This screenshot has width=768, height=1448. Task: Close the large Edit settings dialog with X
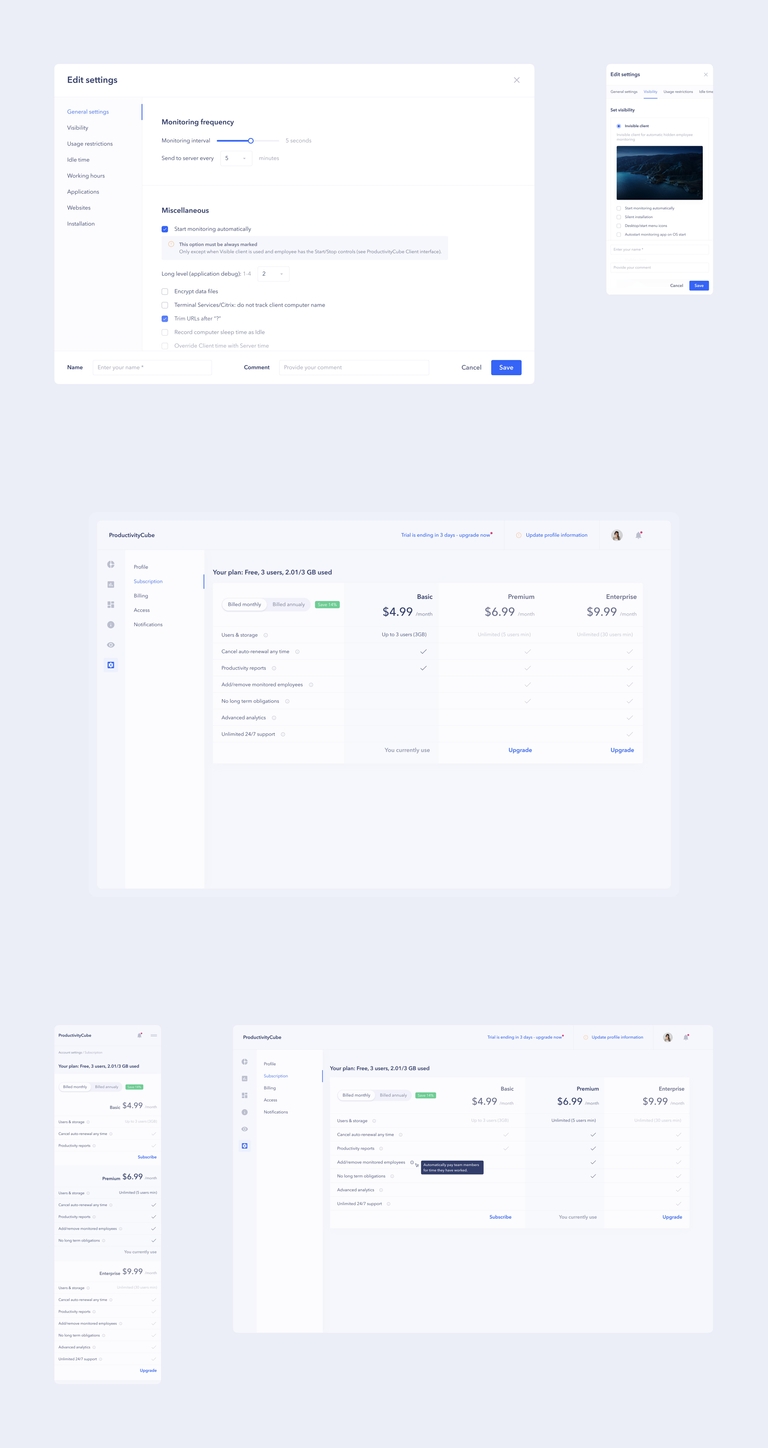pyautogui.click(x=517, y=80)
